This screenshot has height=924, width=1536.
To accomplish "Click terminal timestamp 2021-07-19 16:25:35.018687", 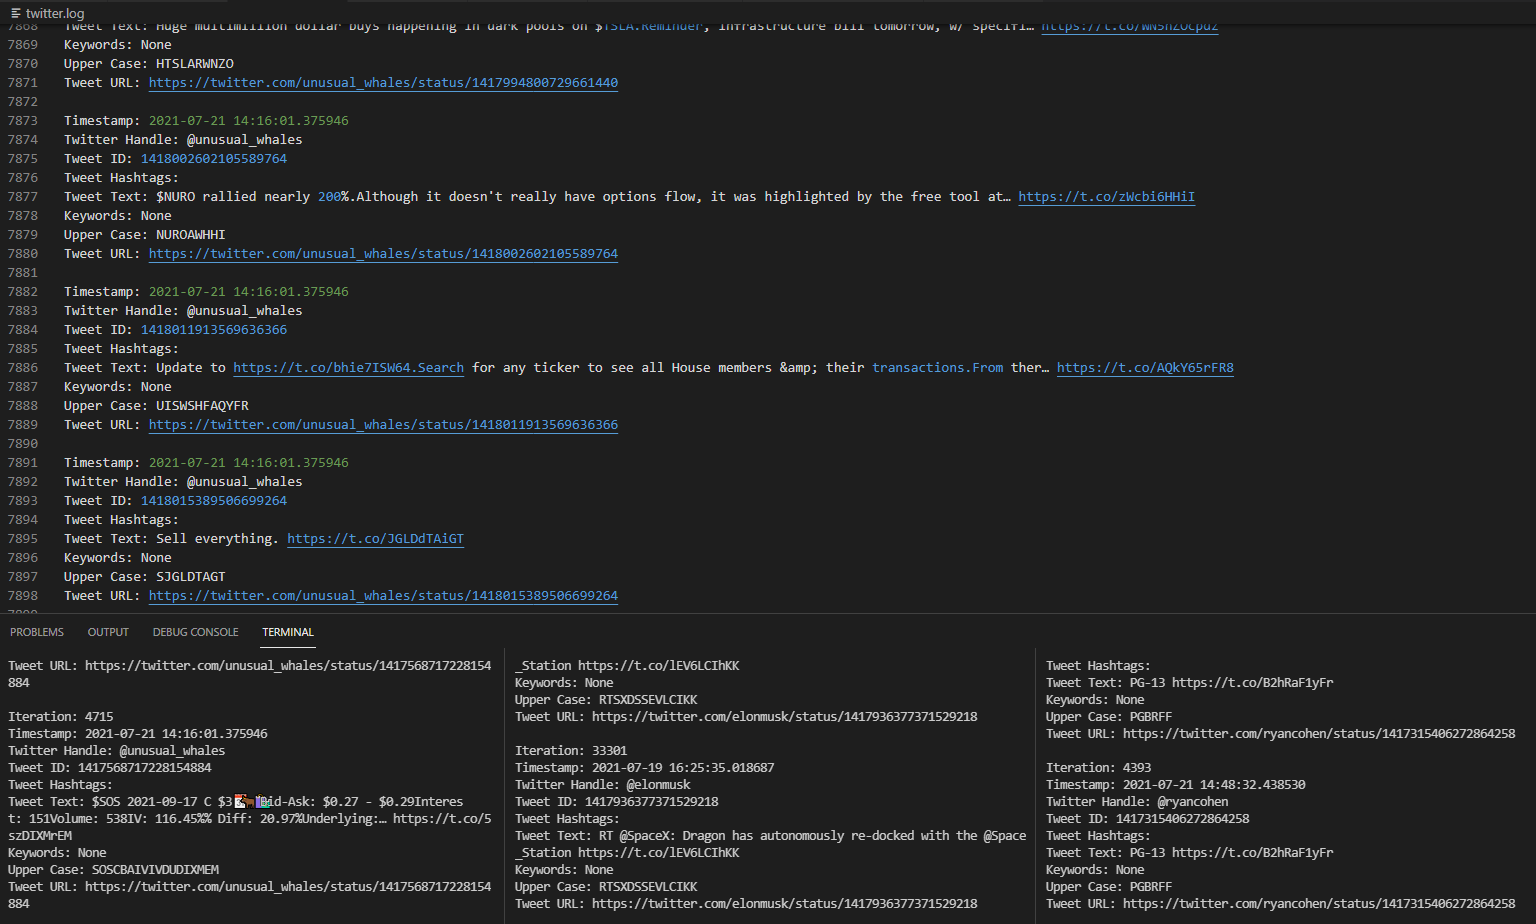I will (683, 768).
